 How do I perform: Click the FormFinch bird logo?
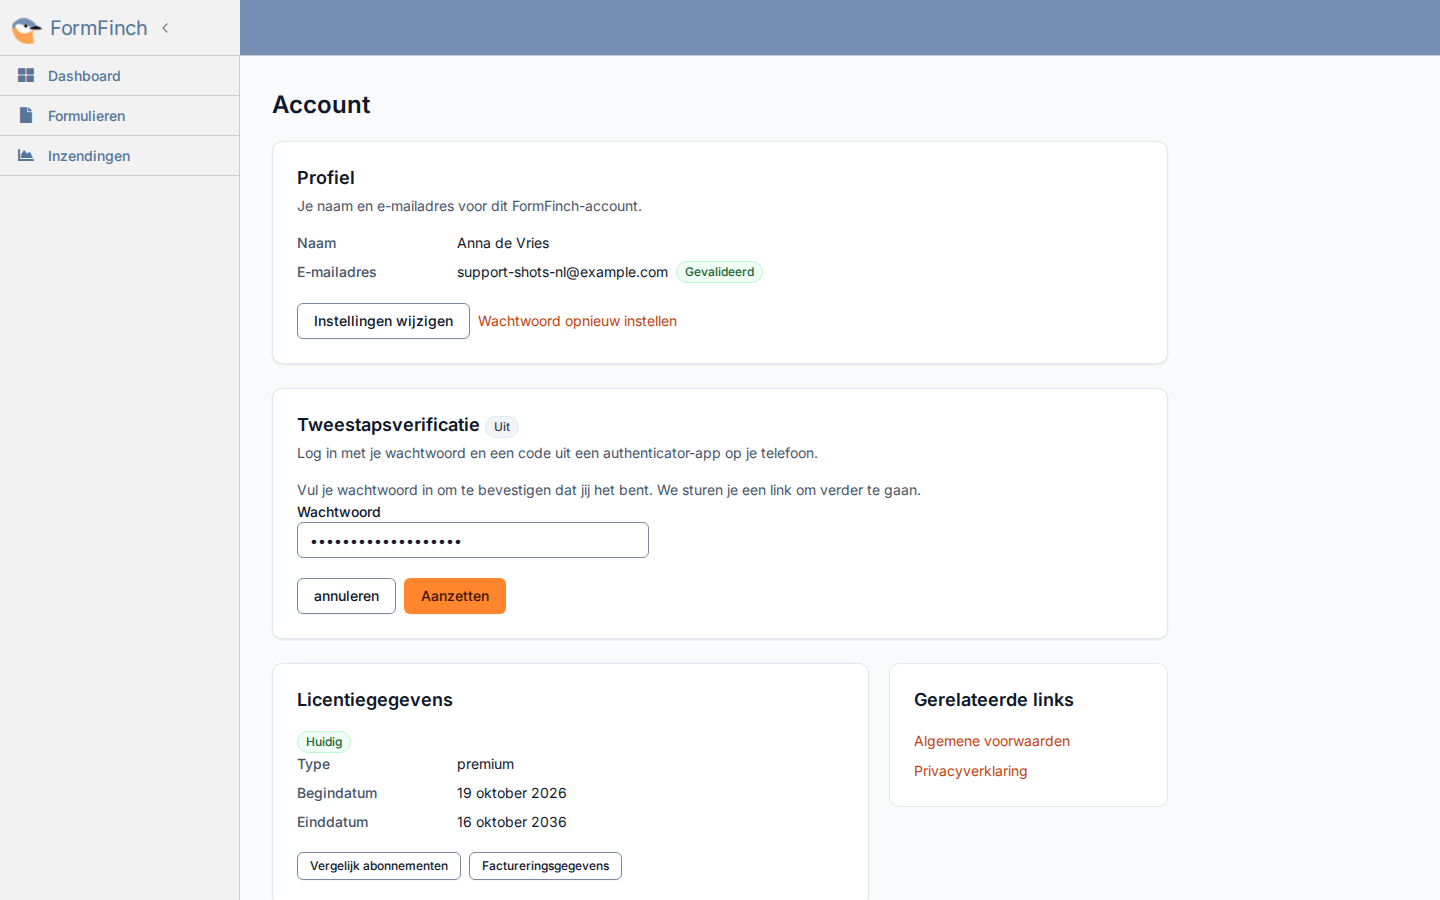coord(26,29)
